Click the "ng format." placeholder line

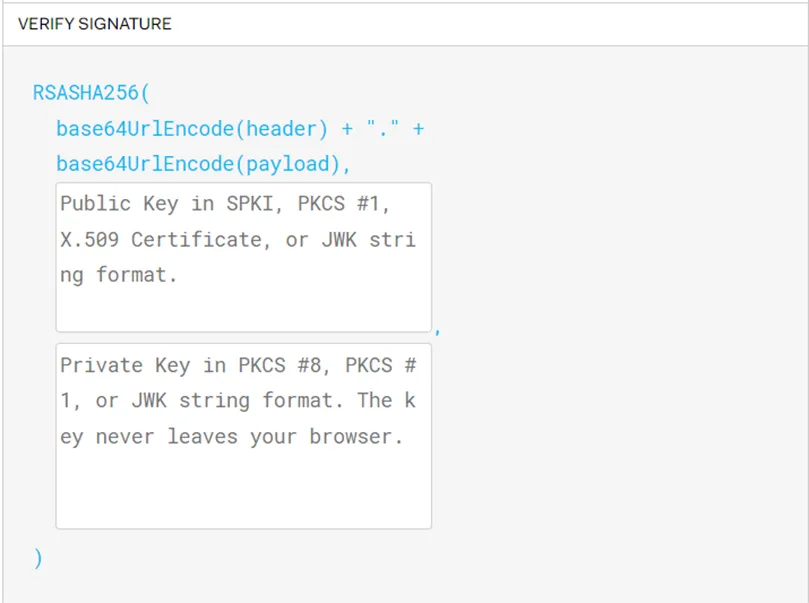pyautogui.click(x=119, y=275)
